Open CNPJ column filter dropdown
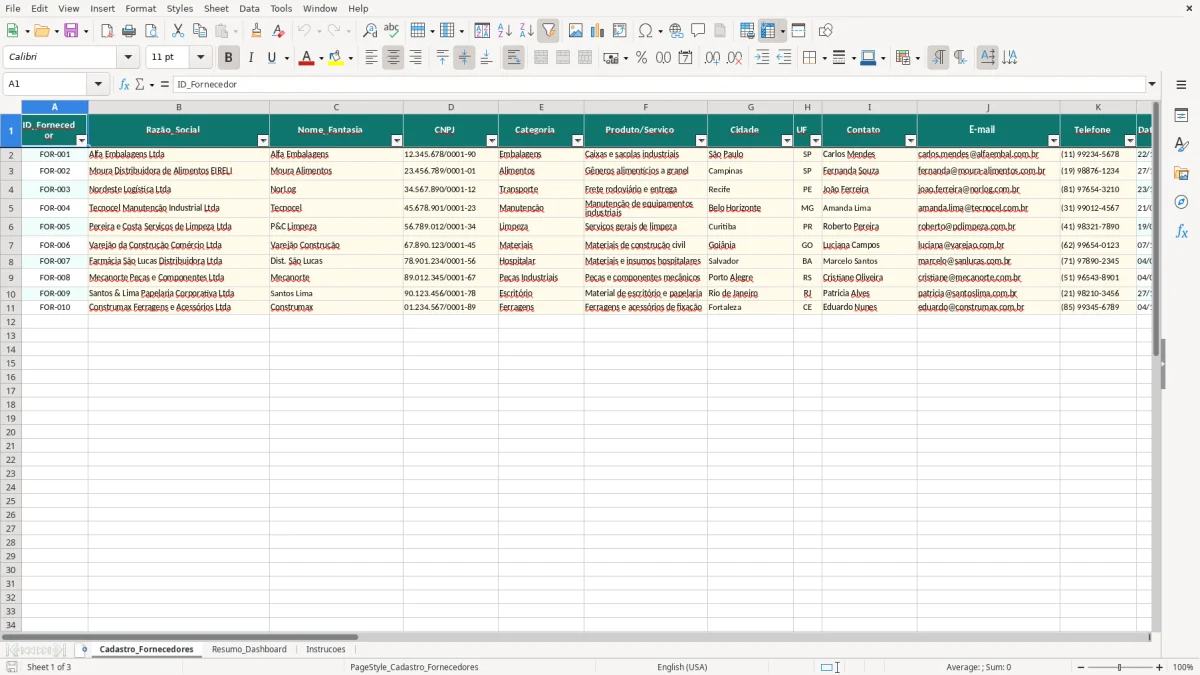 coord(492,141)
